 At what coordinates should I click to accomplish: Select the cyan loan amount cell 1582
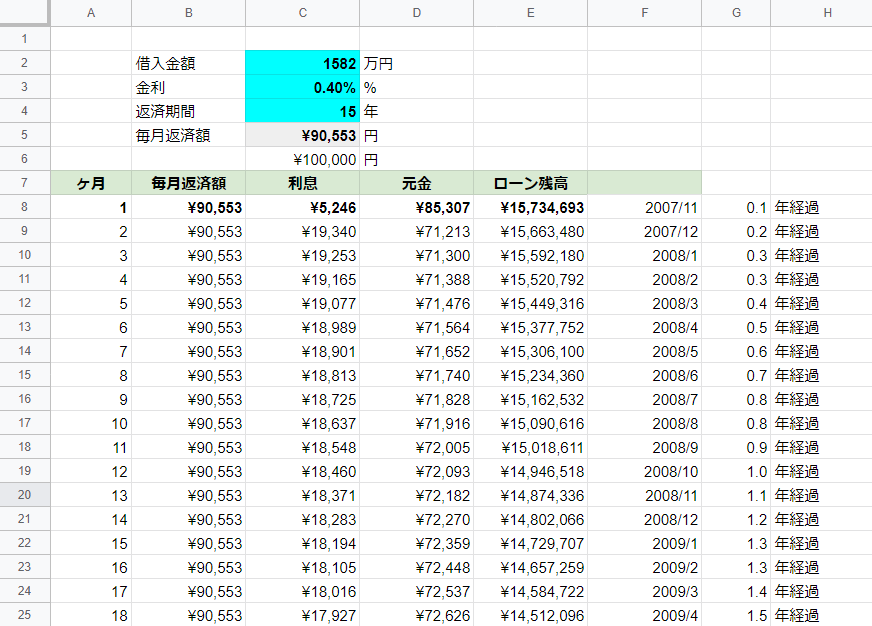tap(302, 63)
